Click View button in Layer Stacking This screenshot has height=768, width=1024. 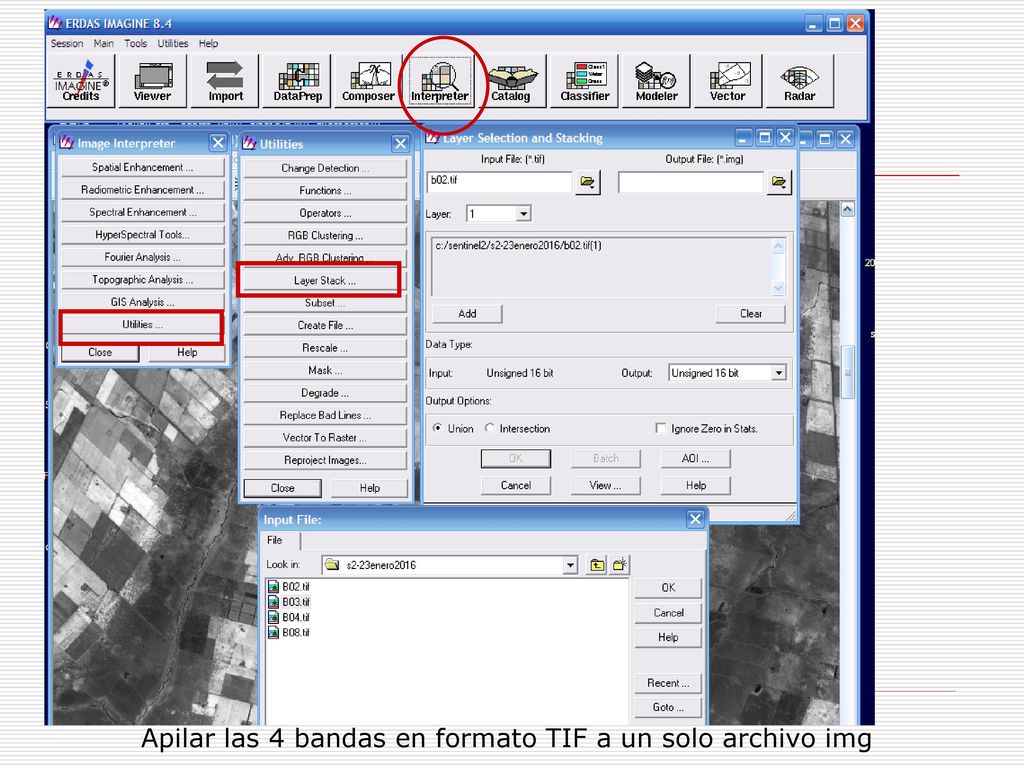tap(605, 485)
